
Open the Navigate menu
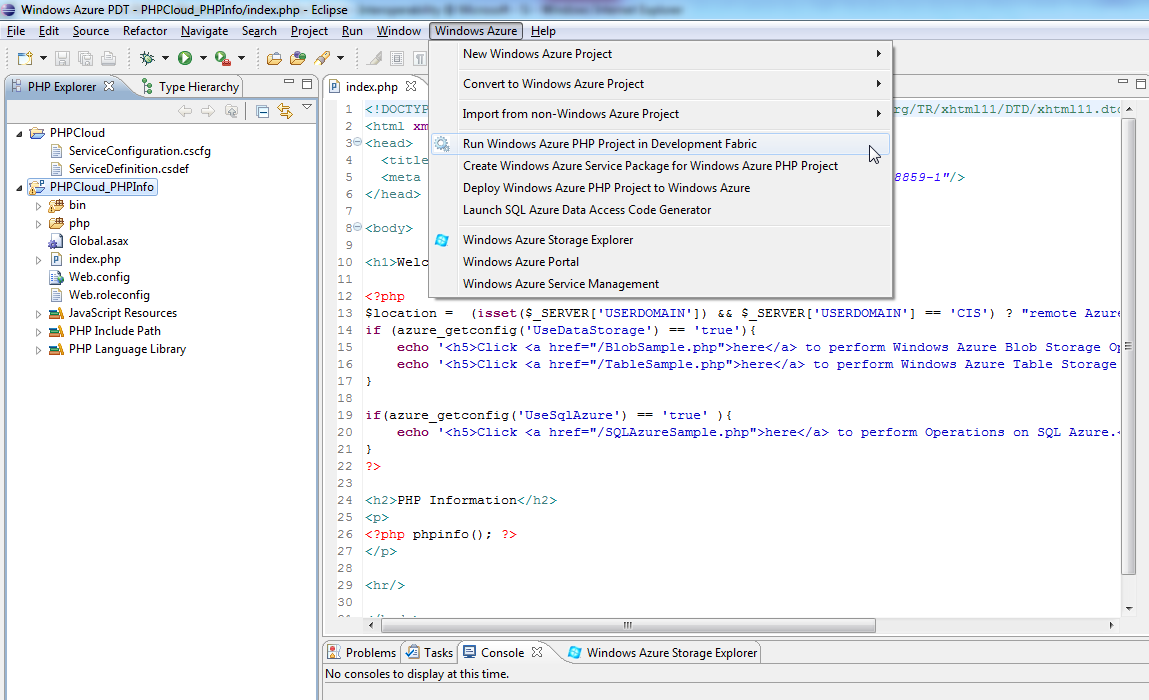pos(204,31)
